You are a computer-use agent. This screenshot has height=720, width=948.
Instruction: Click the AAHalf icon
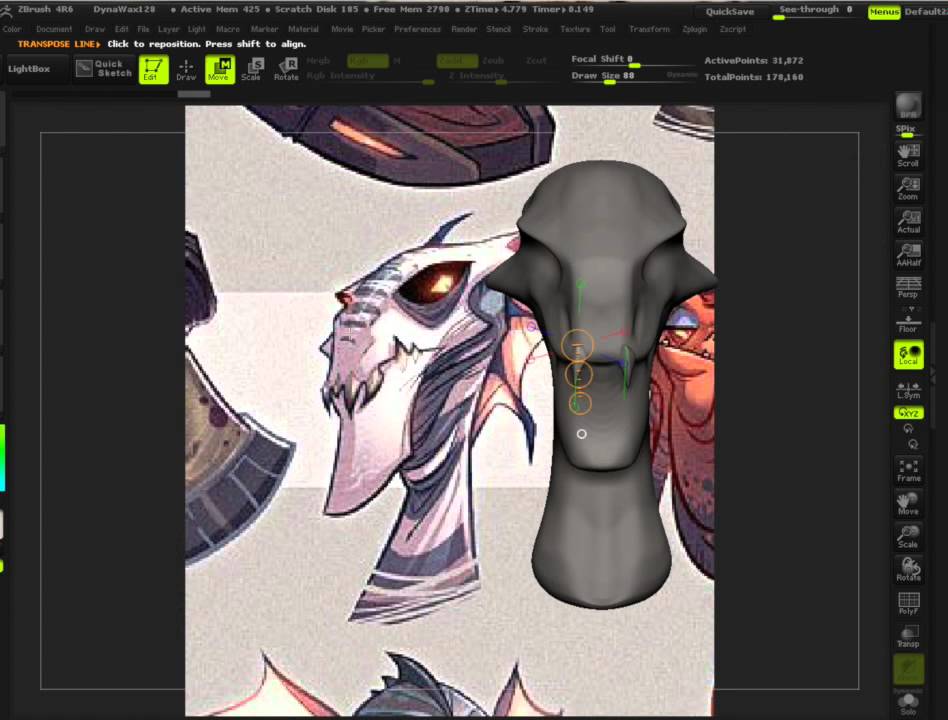coord(908,255)
